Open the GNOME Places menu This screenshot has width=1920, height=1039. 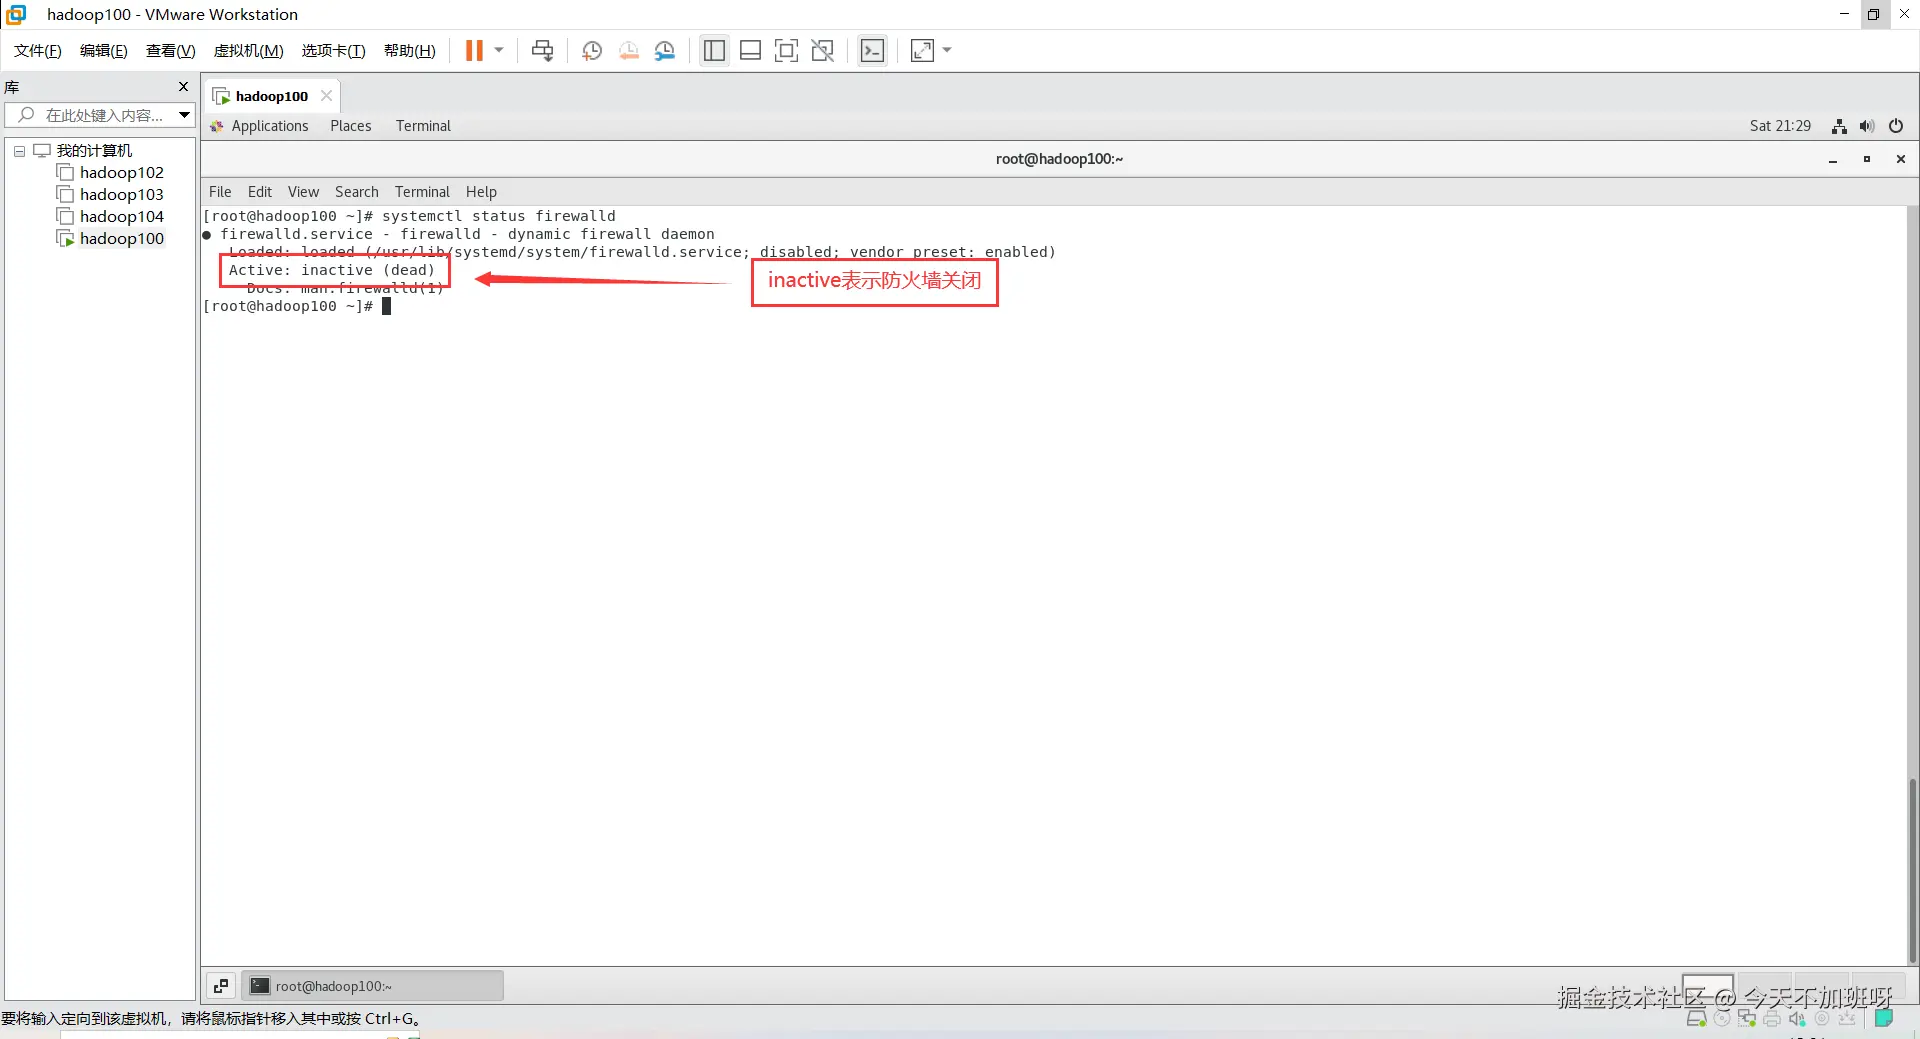point(351,126)
